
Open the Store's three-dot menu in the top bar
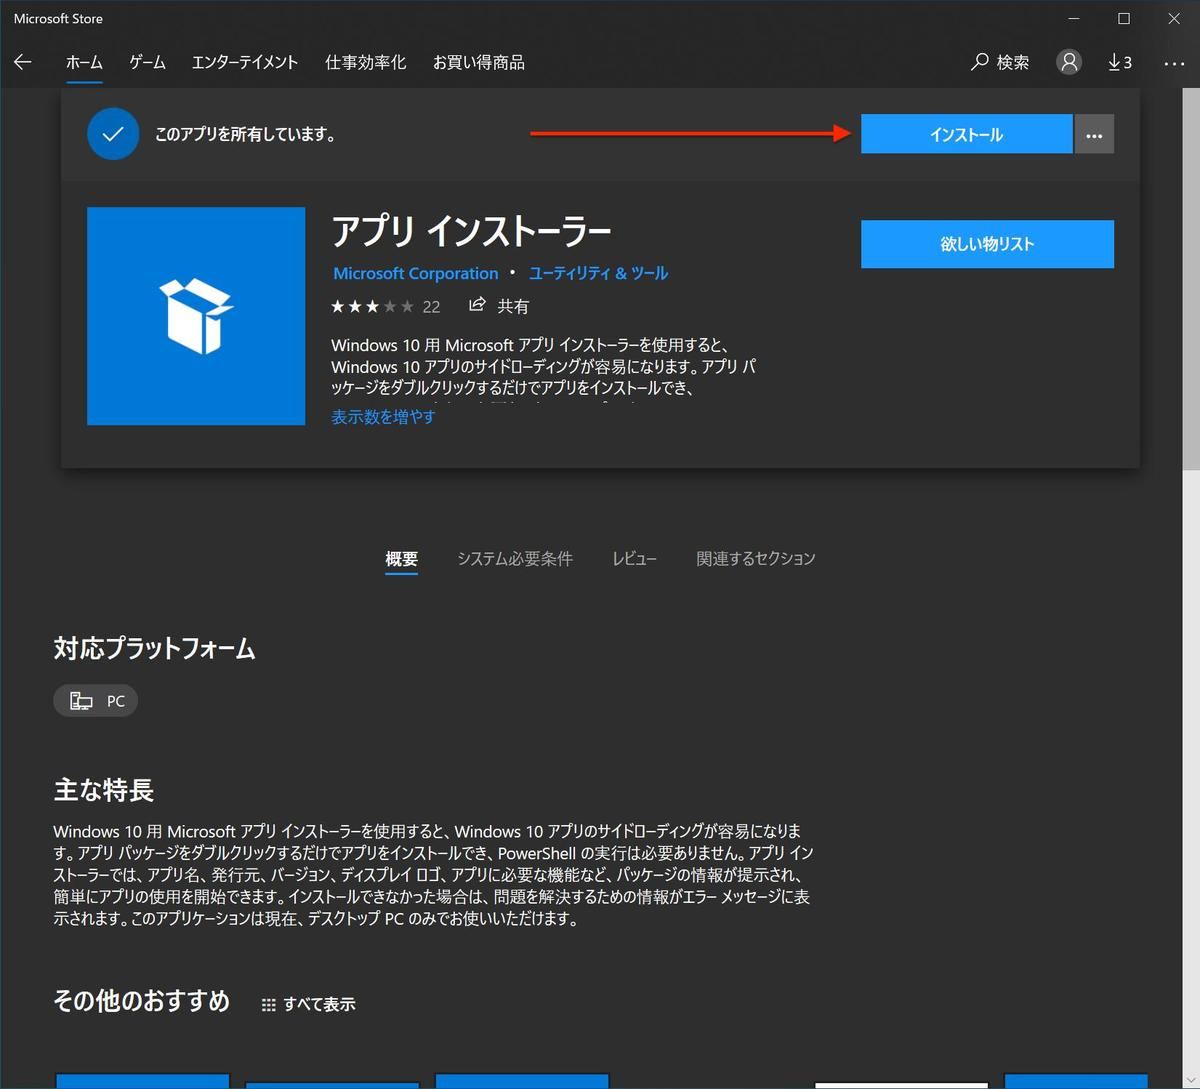tap(1174, 63)
